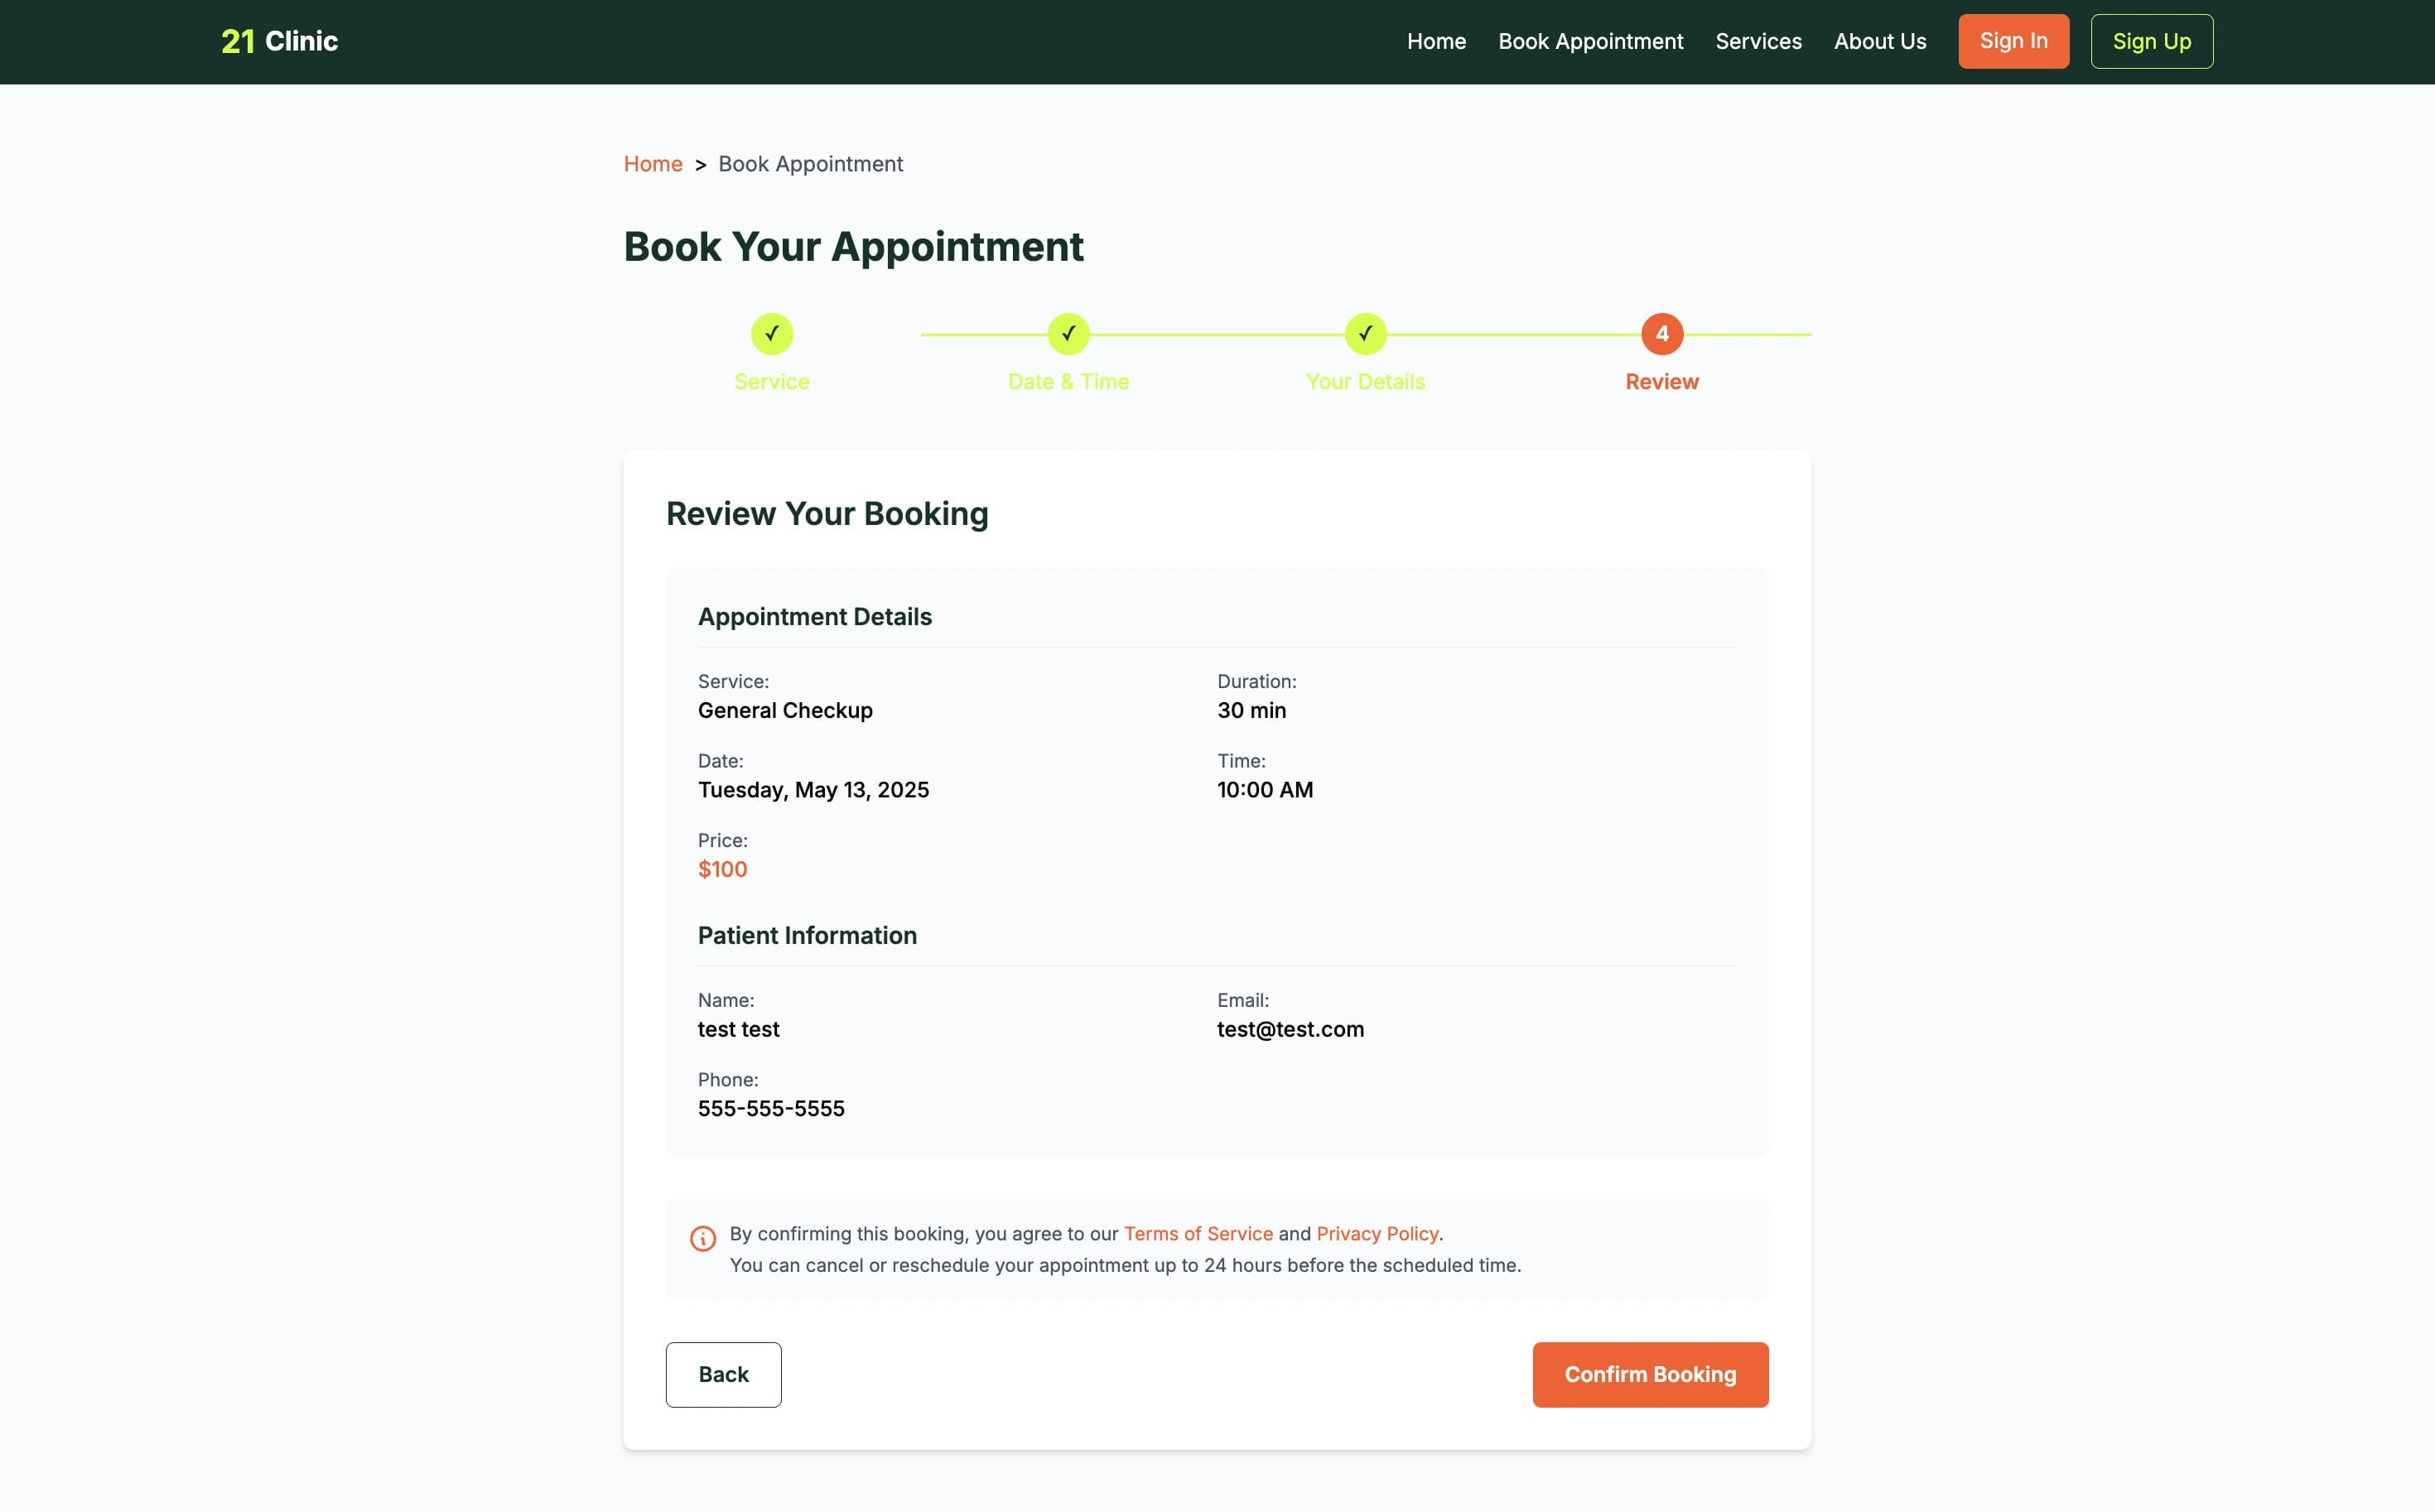The height and width of the screenshot is (1512, 2435).
Task: Open the About Us navigation item
Action: (1879, 41)
